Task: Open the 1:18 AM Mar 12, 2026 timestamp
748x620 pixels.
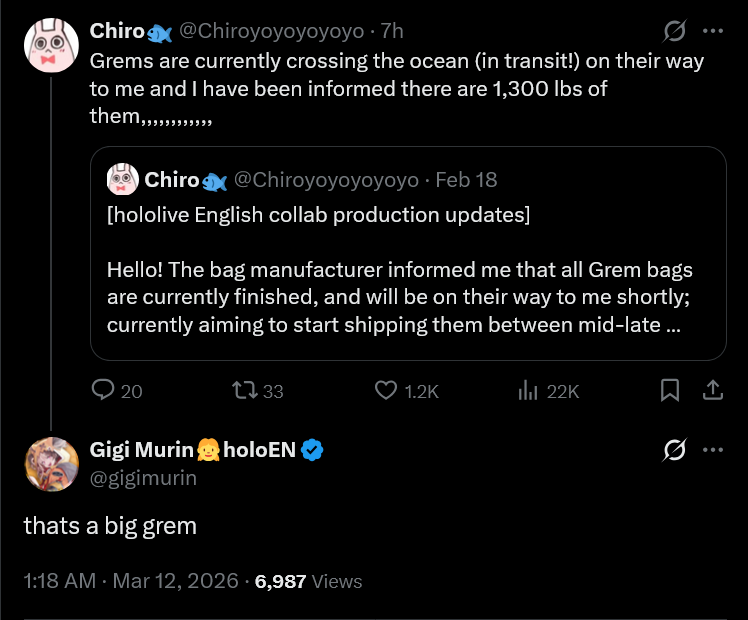Action: coord(131,581)
